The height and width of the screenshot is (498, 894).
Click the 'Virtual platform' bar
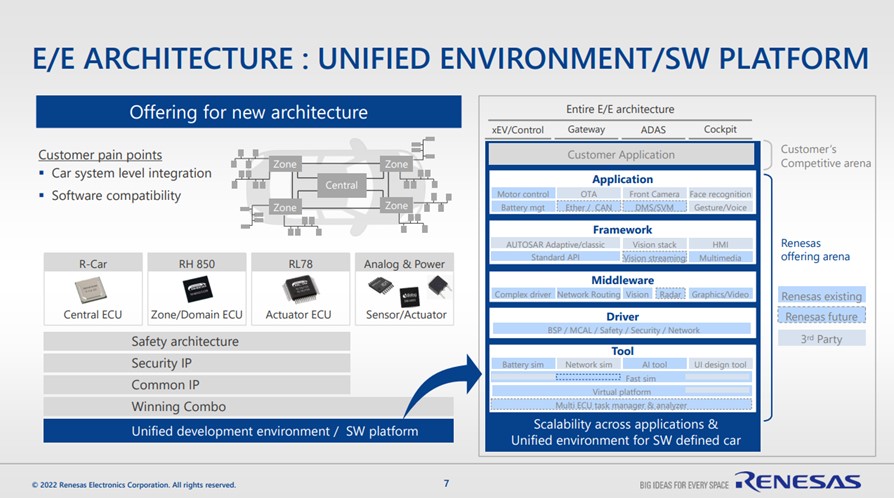click(621, 391)
